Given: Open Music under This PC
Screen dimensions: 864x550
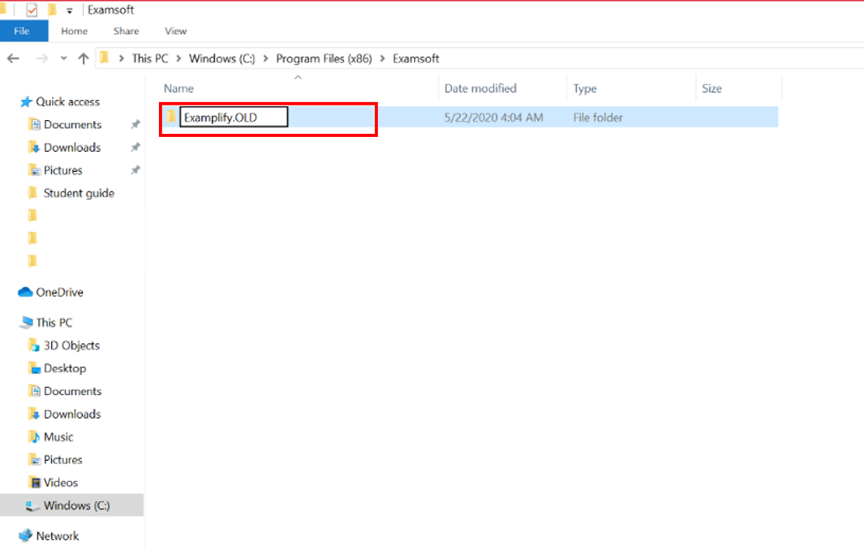Looking at the screenshot, I should coord(58,437).
